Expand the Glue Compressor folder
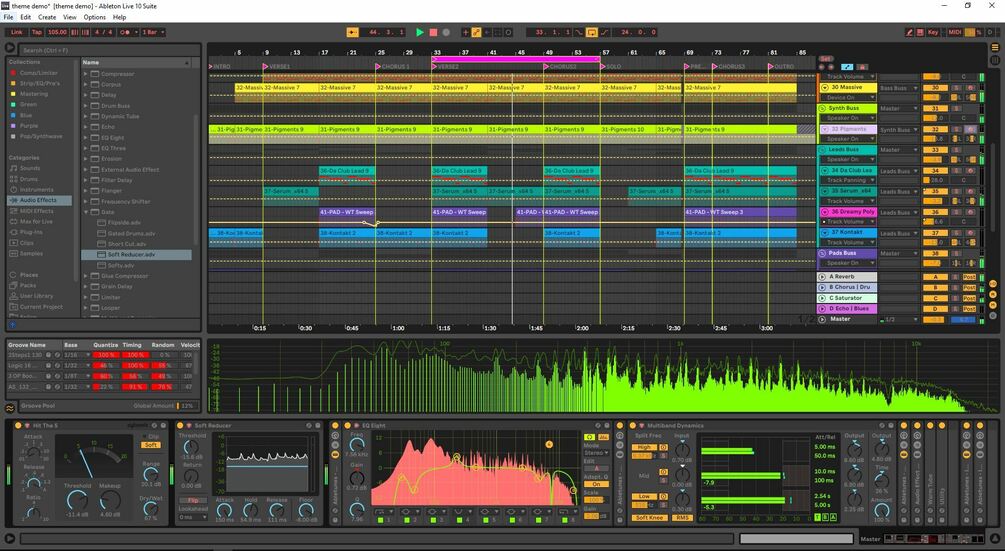The image size is (1005, 551). [x=86, y=276]
